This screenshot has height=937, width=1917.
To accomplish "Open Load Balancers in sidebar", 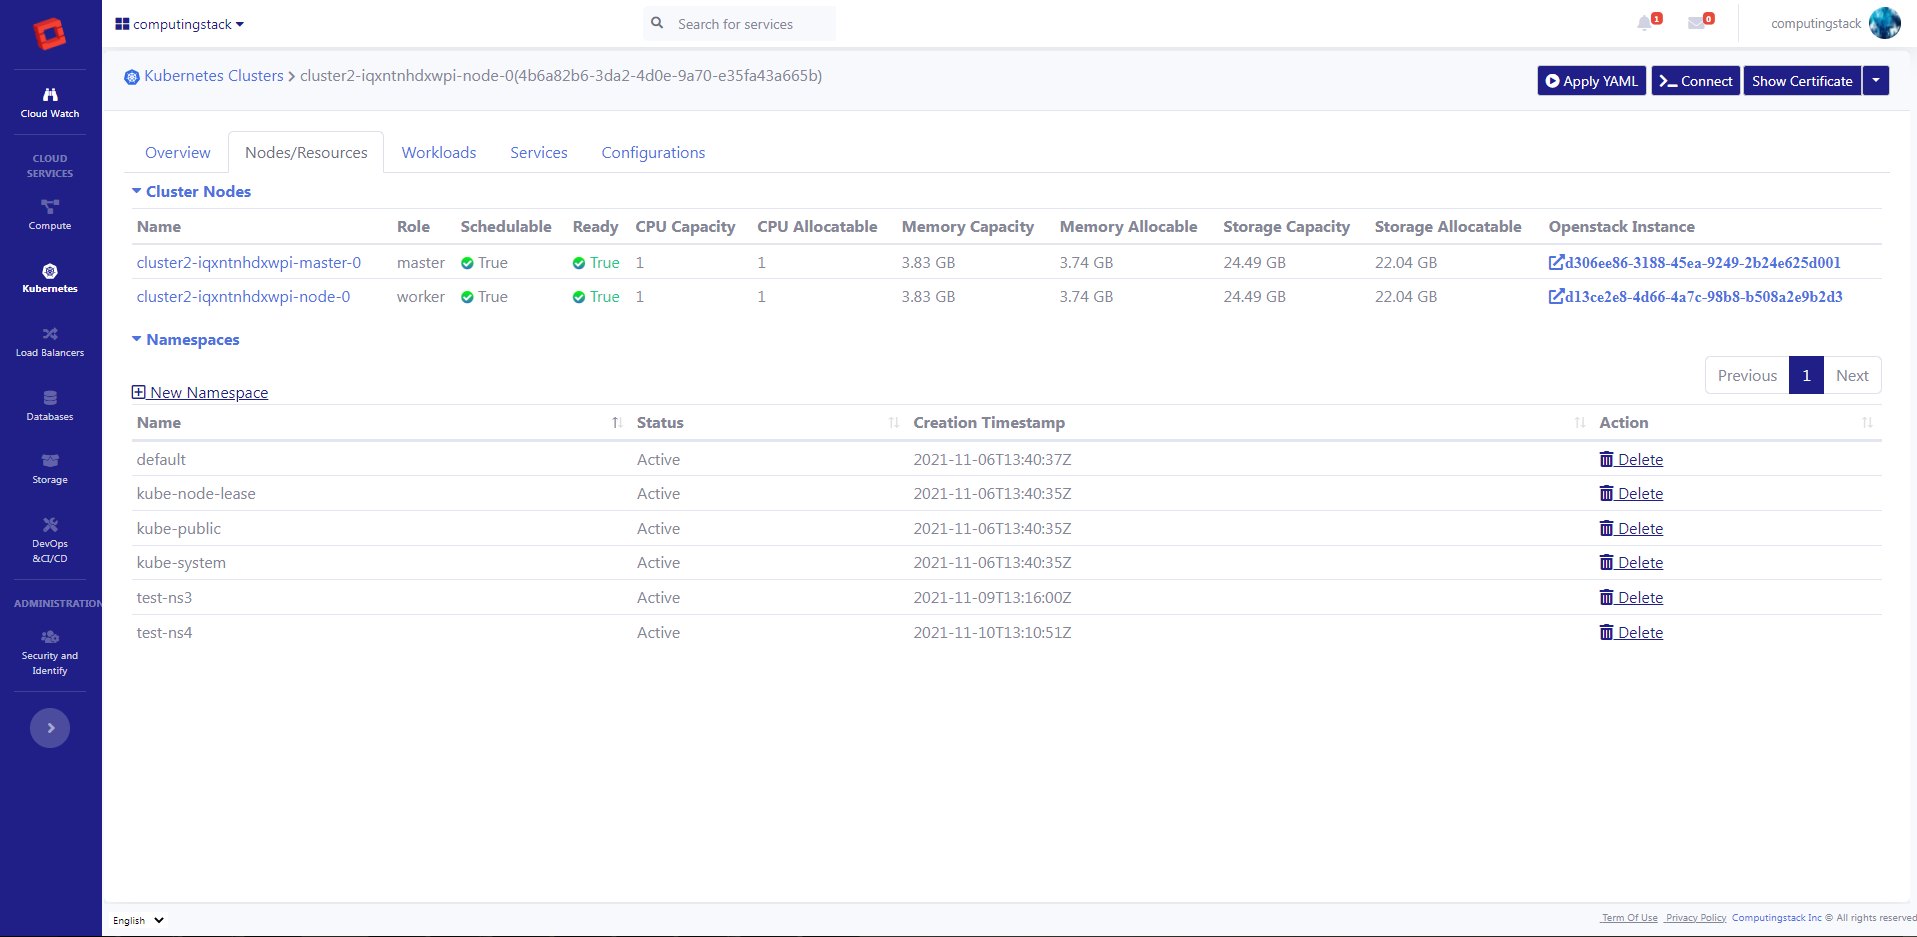I will (50, 342).
